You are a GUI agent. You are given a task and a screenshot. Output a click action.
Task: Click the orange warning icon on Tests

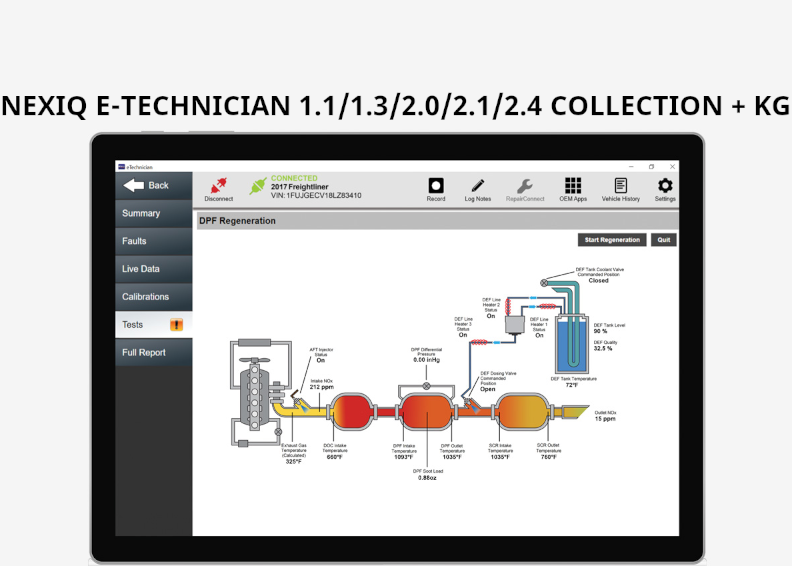(x=176, y=325)
